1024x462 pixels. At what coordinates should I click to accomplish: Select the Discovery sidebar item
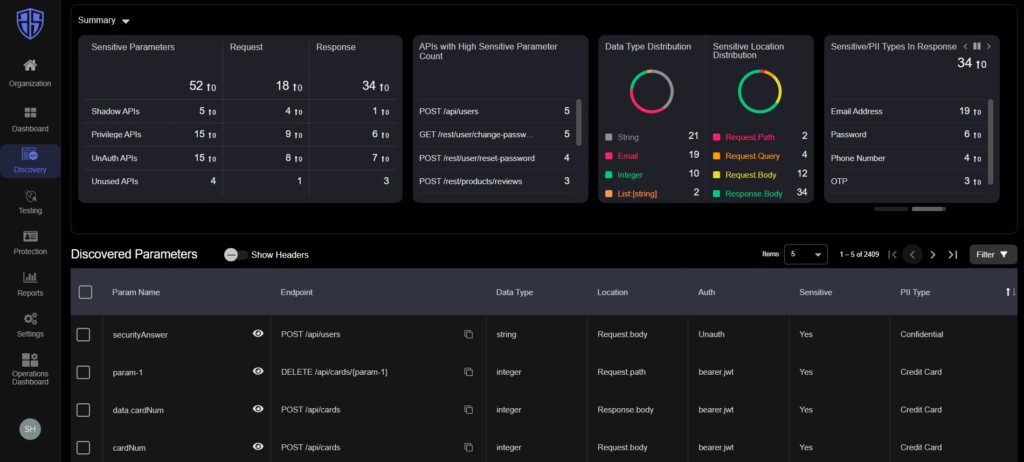(x=30, y=161)
